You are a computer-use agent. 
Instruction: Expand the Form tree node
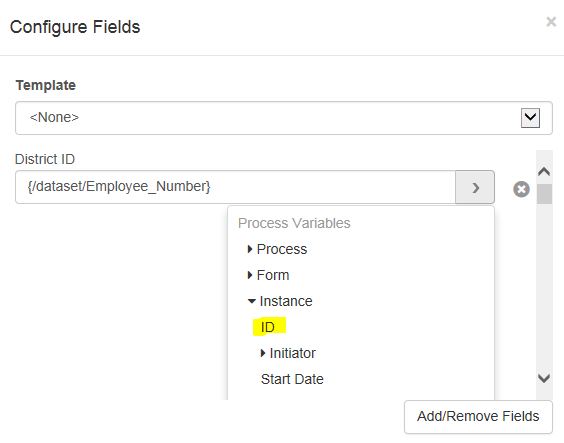point(250,275)
